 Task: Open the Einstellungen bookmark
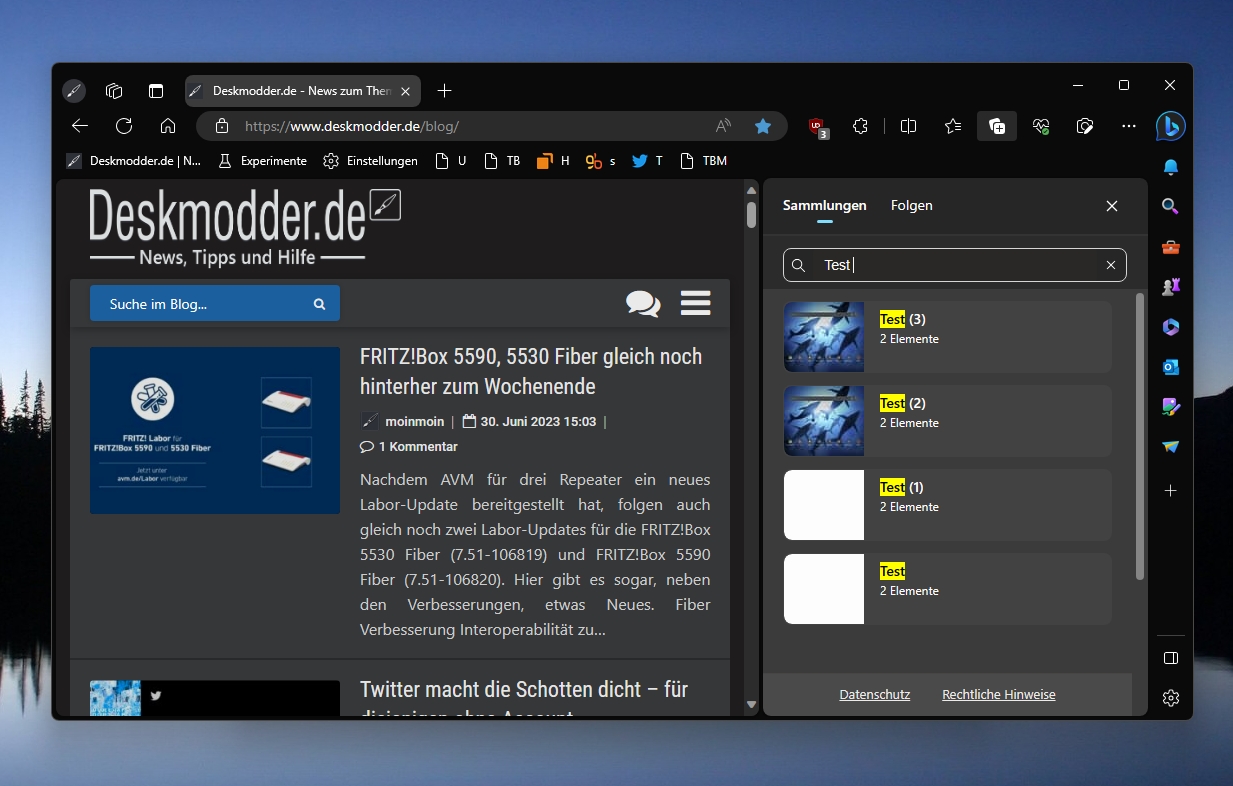point(370,160)
